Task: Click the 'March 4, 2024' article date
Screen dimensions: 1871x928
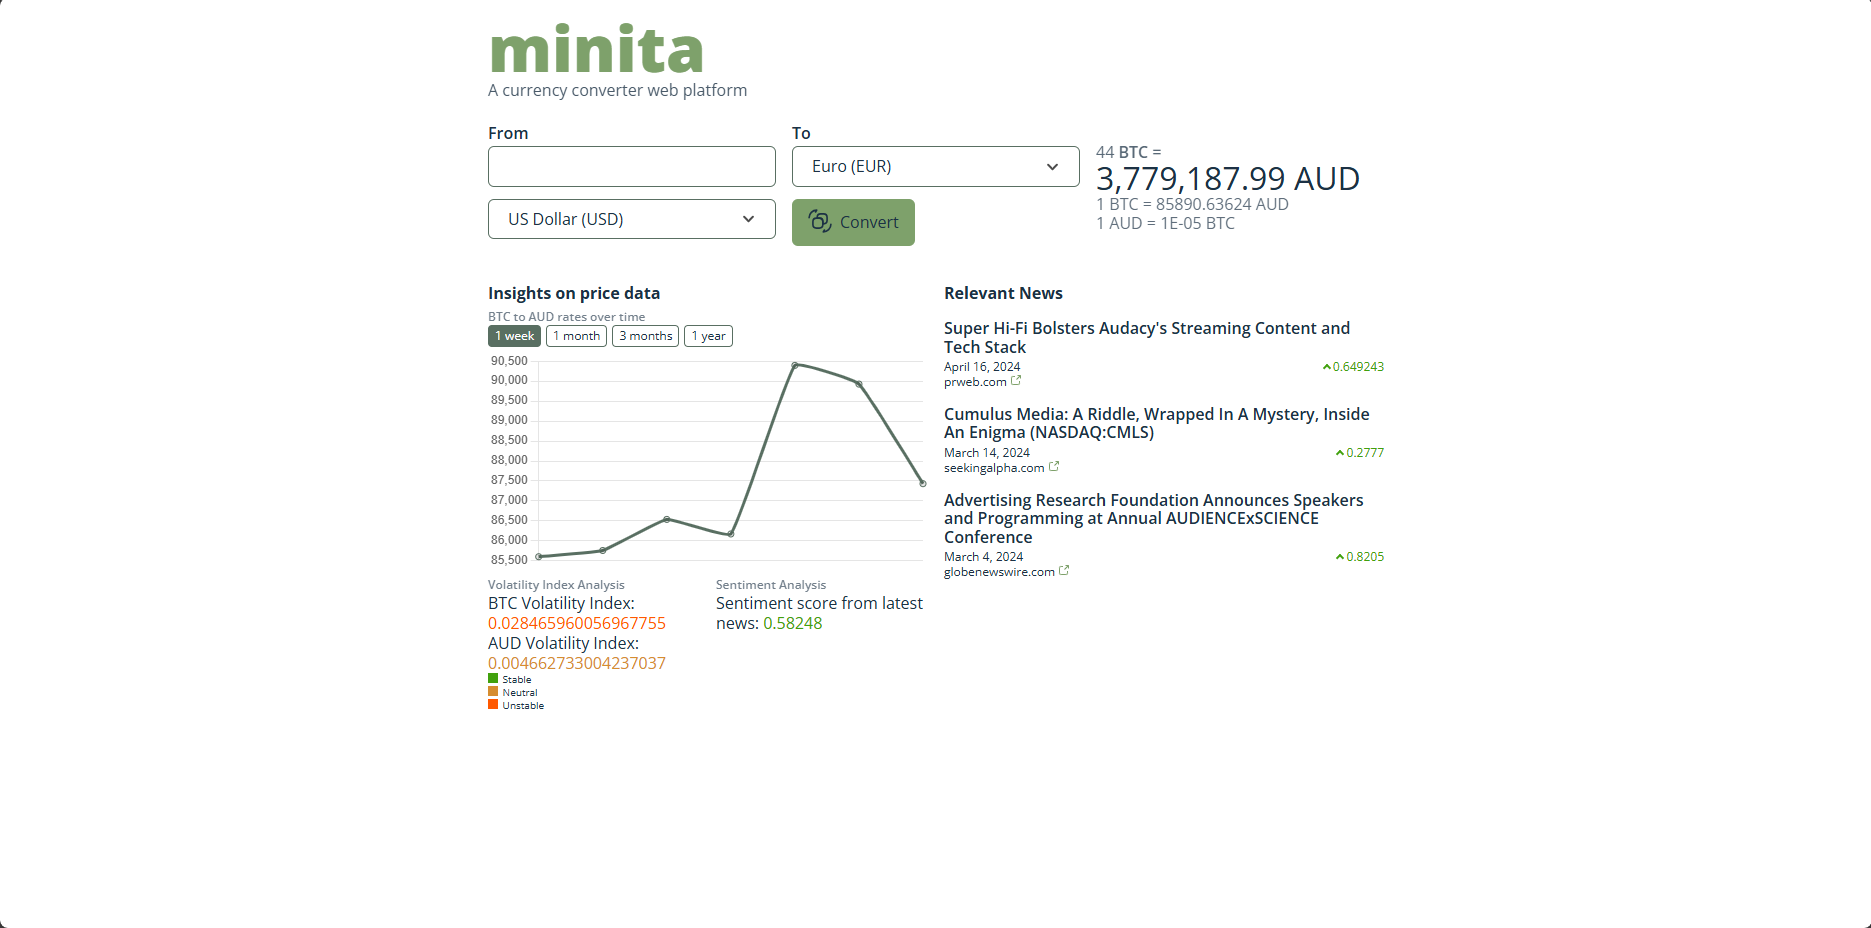Action: coord(983,557)
